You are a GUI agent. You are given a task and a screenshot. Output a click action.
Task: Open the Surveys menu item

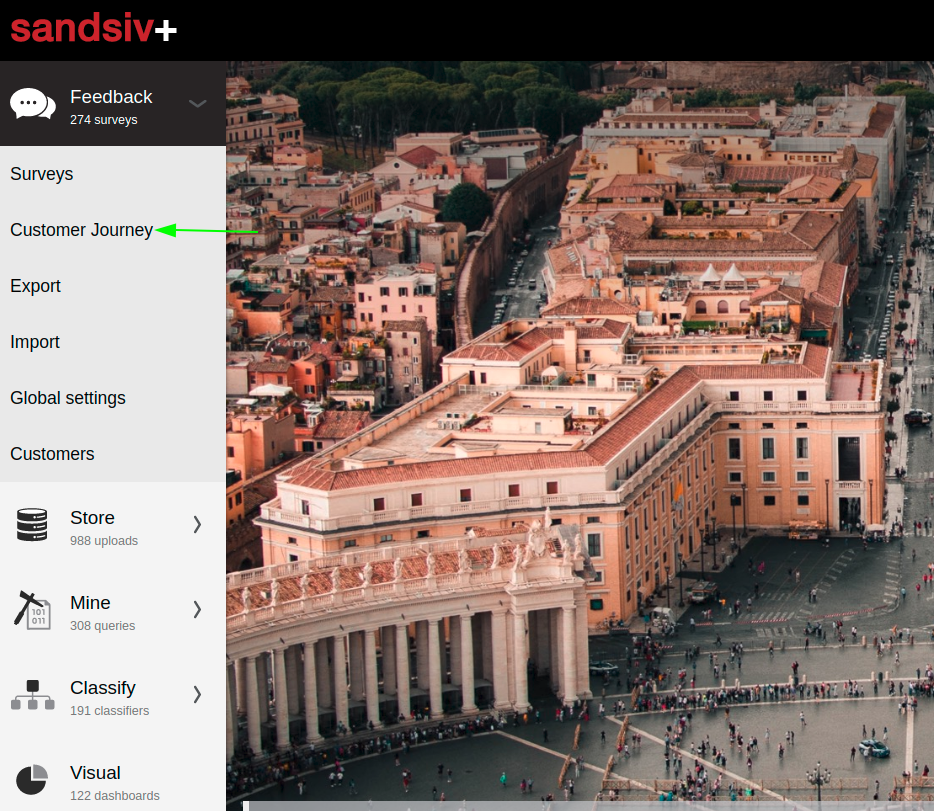[42, 174]
